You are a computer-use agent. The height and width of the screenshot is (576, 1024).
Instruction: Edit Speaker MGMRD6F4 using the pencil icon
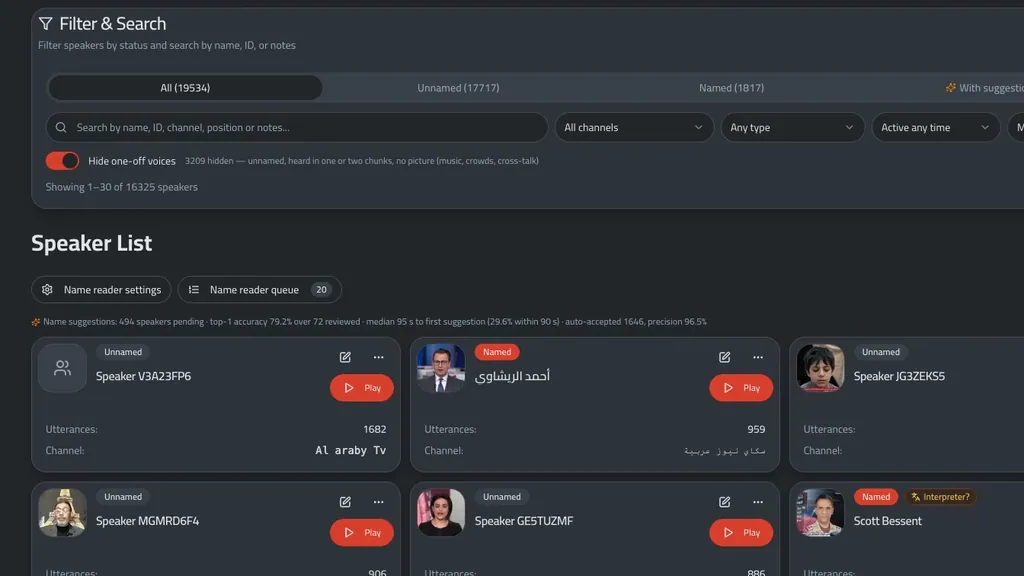tap(345, 502)
